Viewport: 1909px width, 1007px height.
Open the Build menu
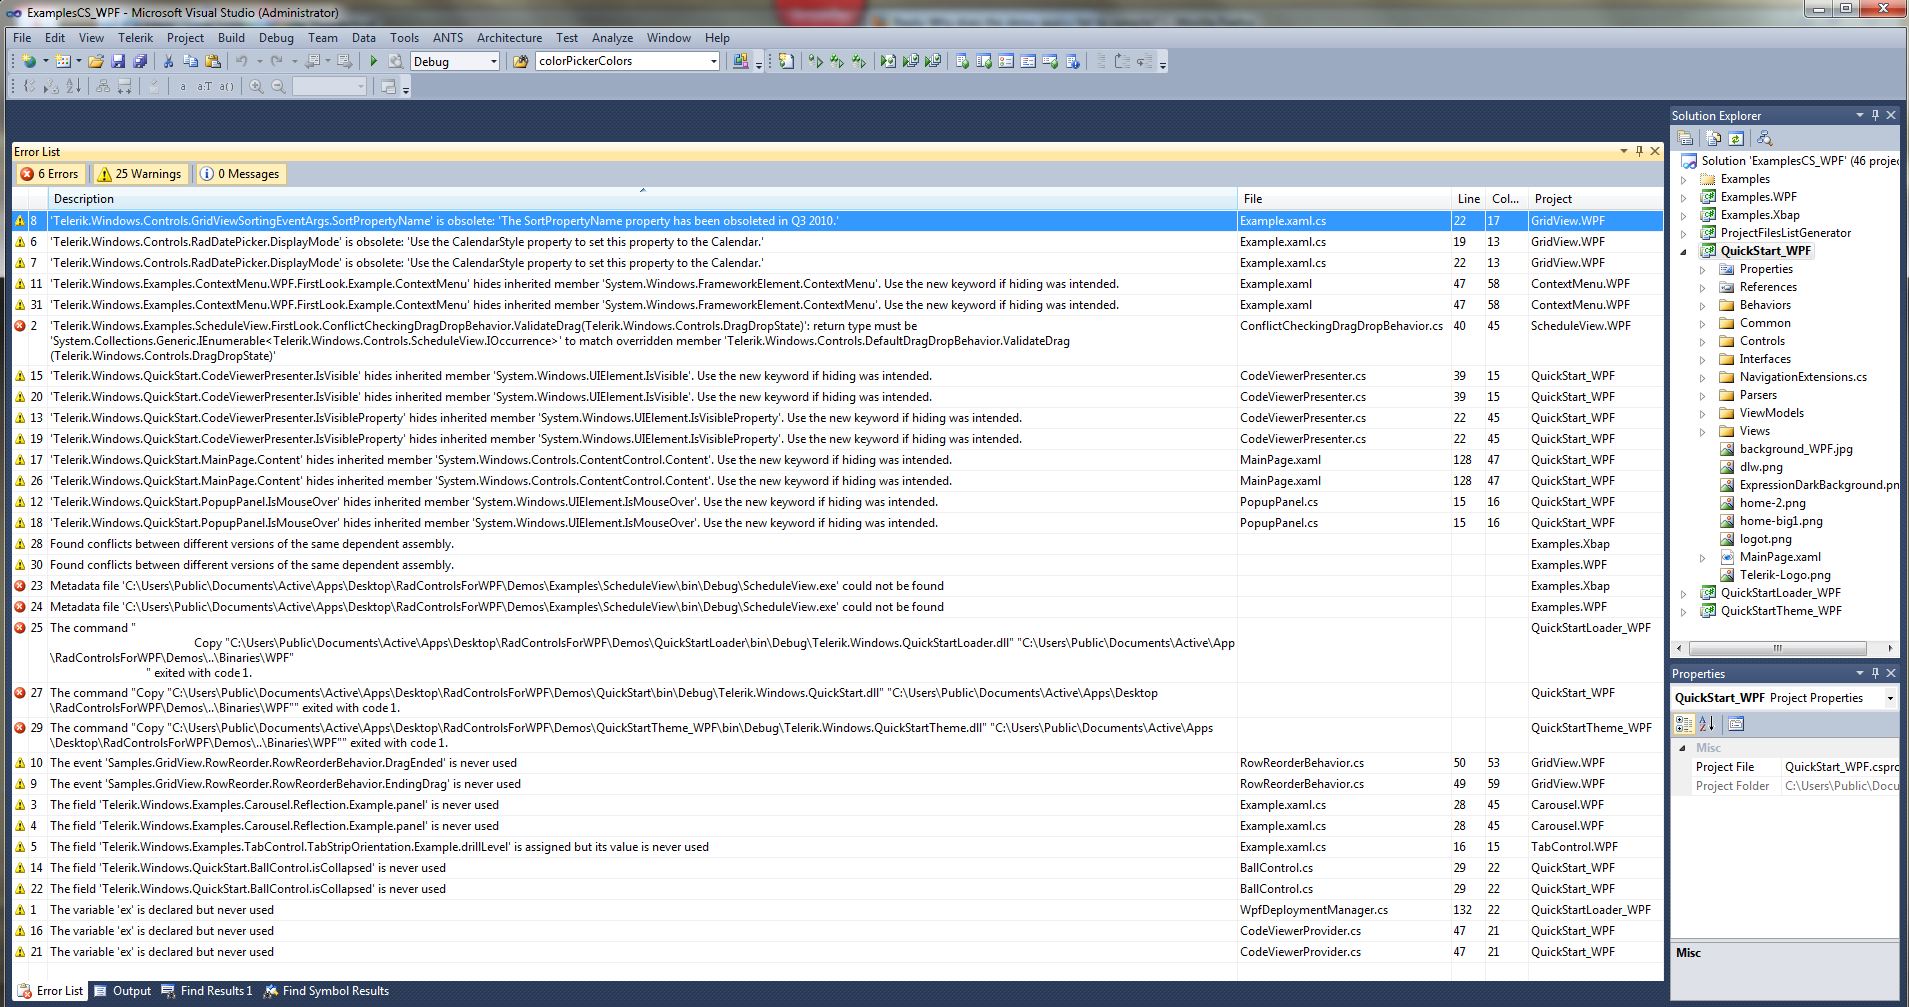(231, 38)
